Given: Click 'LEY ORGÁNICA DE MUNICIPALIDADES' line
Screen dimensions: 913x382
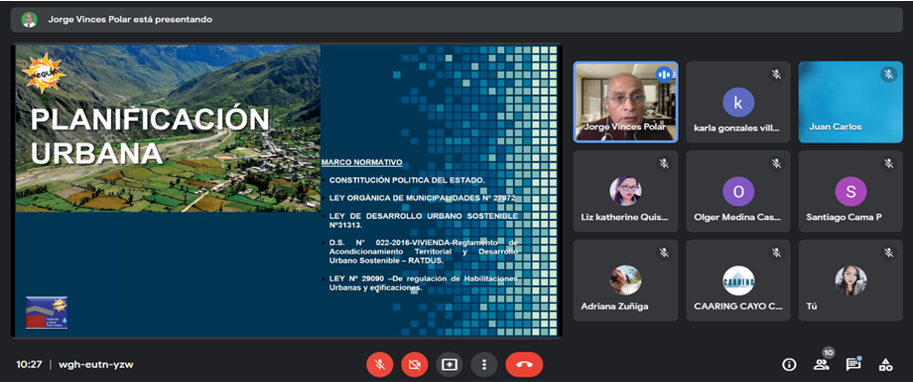Looking at the screenshot, I should pos(423,199).
